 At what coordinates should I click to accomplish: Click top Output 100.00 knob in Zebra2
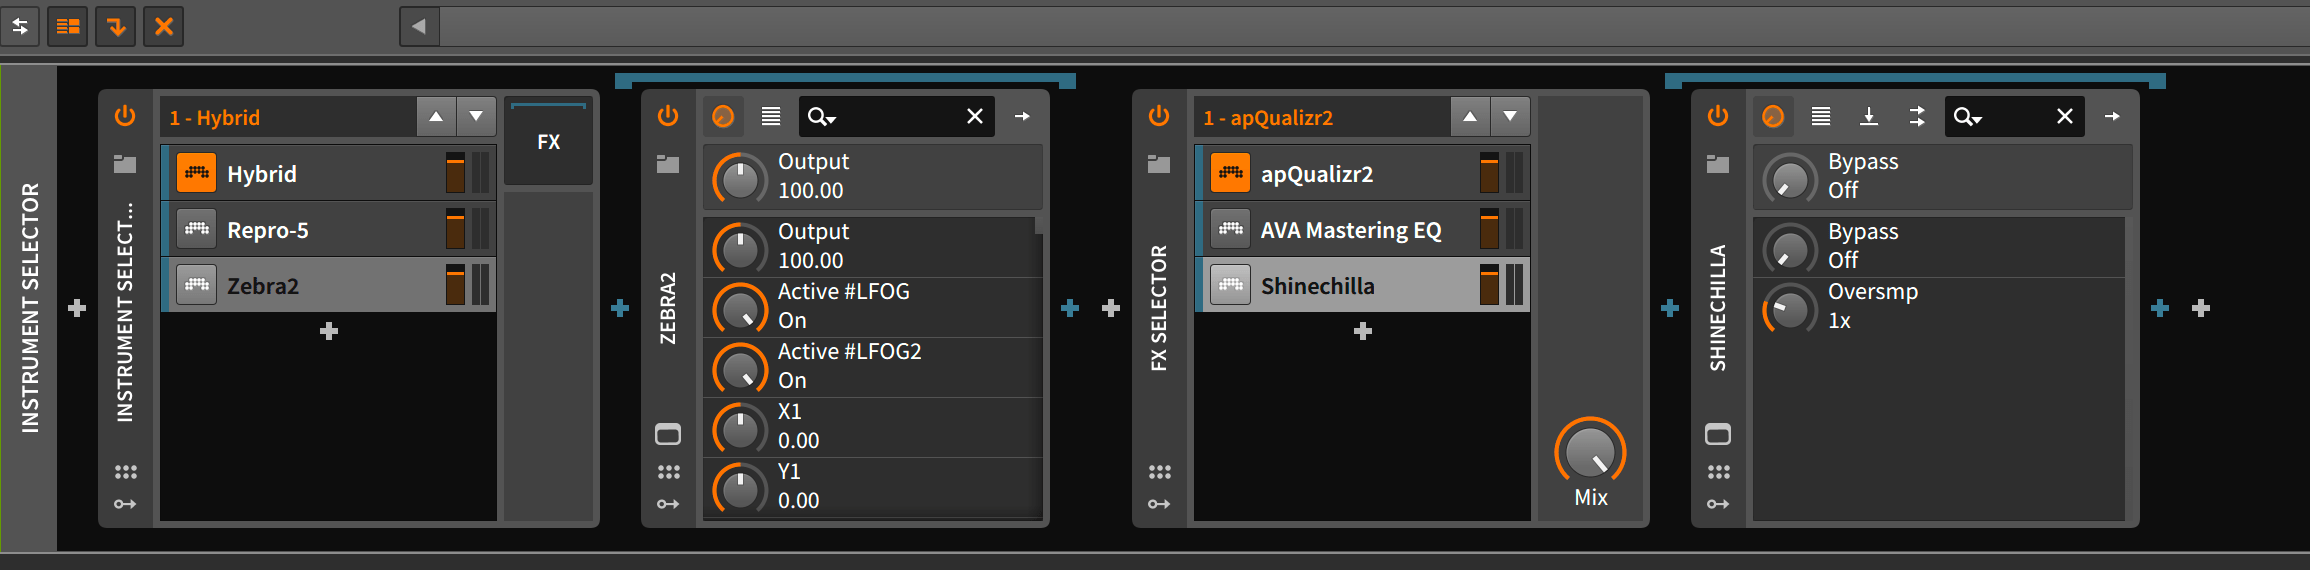[740, 178]
